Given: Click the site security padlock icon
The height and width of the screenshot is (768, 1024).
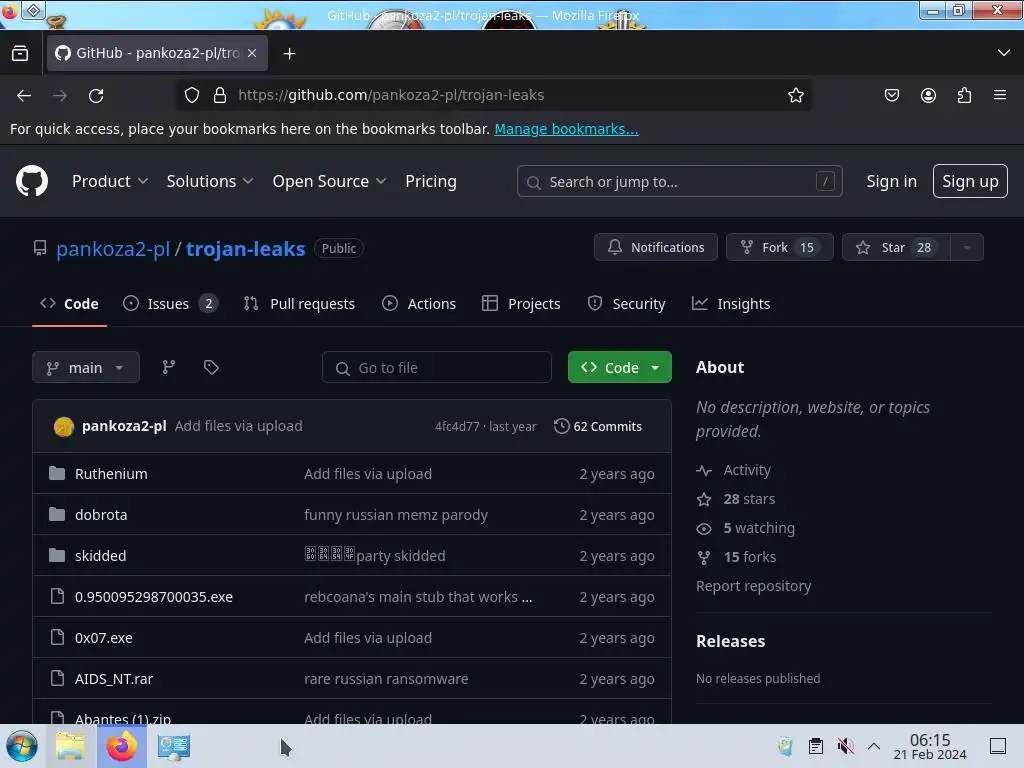Looking at the screenshot, I should tap(220, 95).
